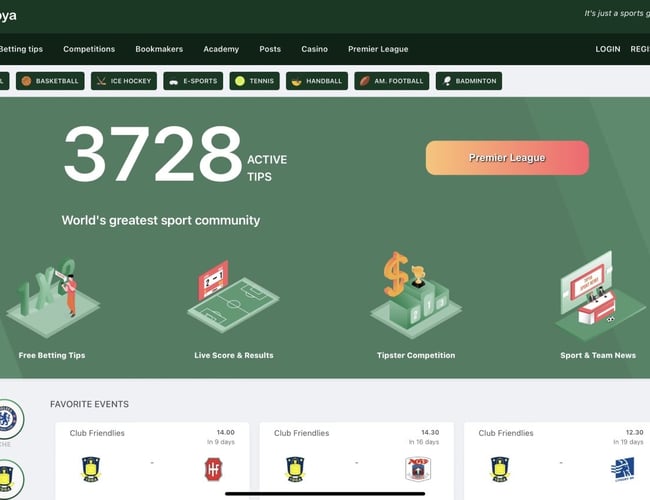Open the Free Betting Tips illustration
Screen dimensions: 650x500
click(53, 298)
